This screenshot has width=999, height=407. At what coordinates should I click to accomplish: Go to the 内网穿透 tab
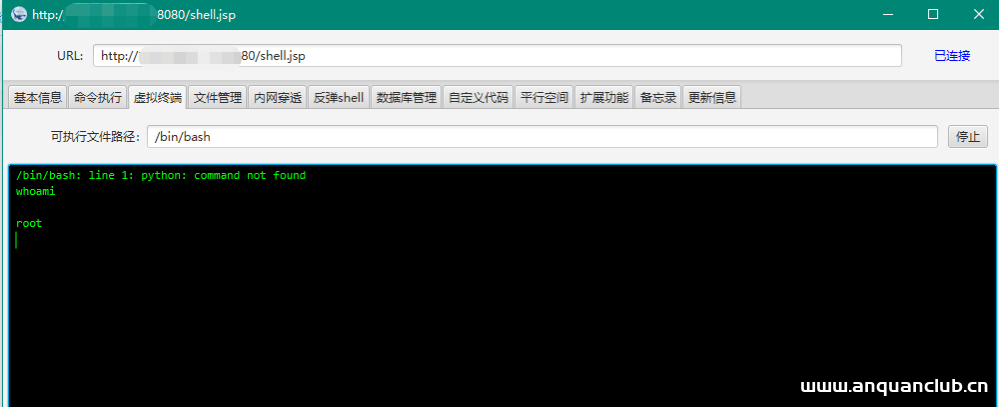[x=277, y=98]
